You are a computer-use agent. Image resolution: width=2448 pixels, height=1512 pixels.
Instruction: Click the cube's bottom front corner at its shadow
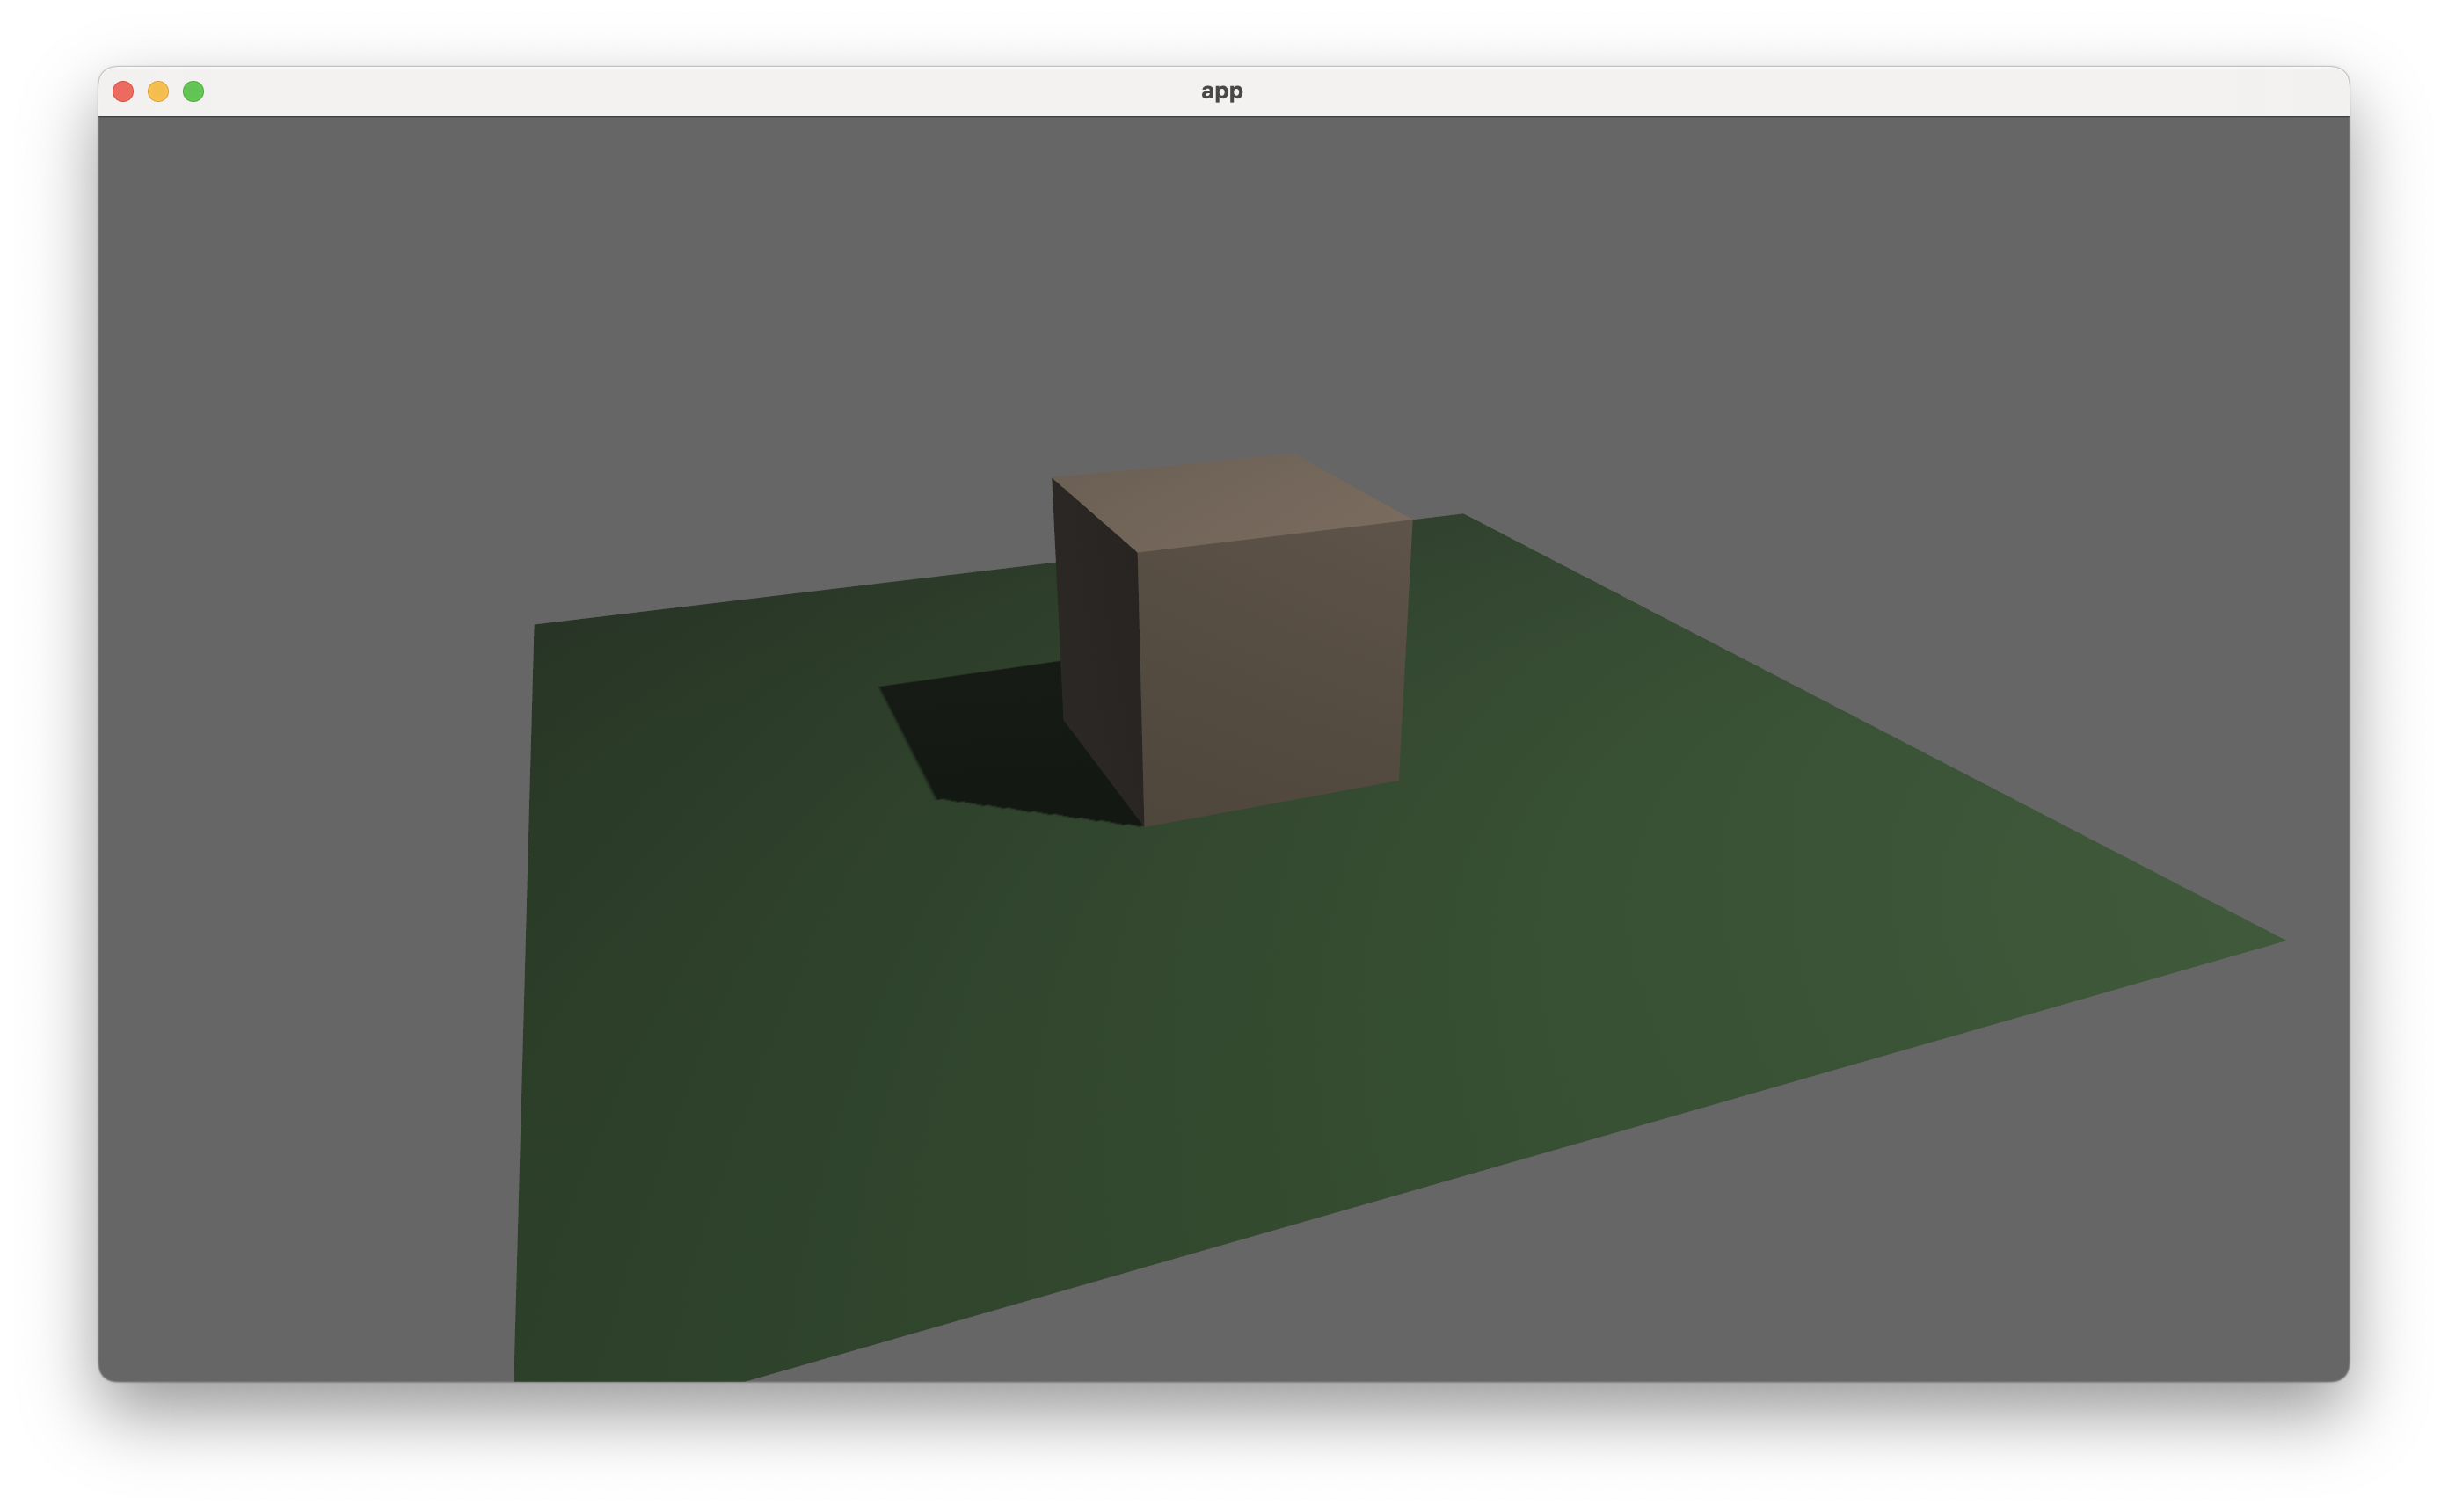[1144, 825]
